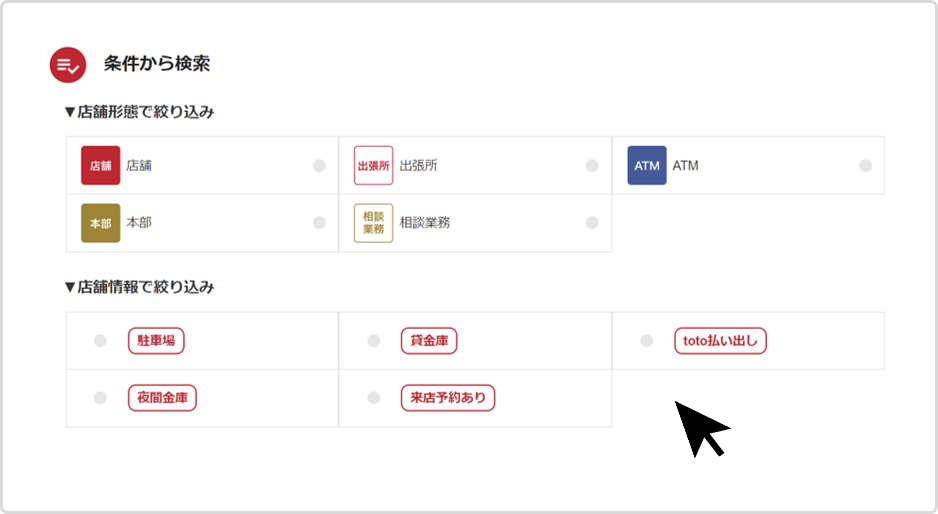
Task: Click the 出張所 outlined badge icon
Action: [373, 165]
